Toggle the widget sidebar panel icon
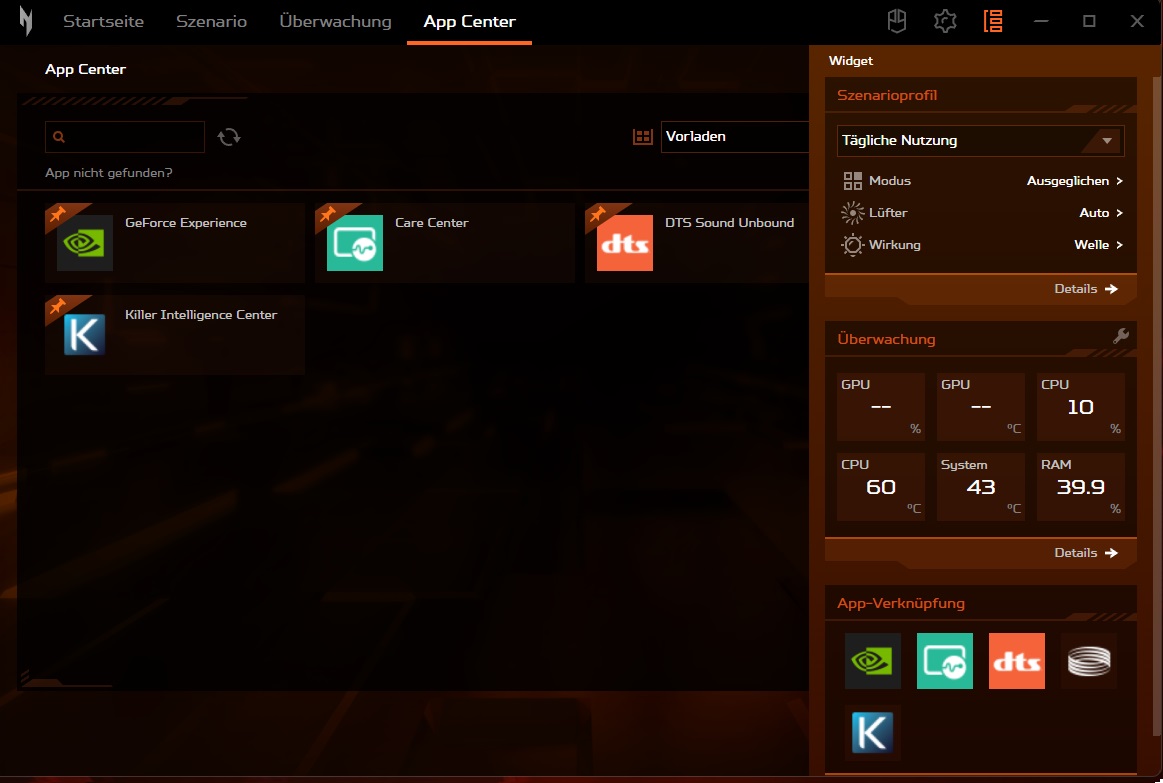1163x783 pixels. tap(993, 22)
